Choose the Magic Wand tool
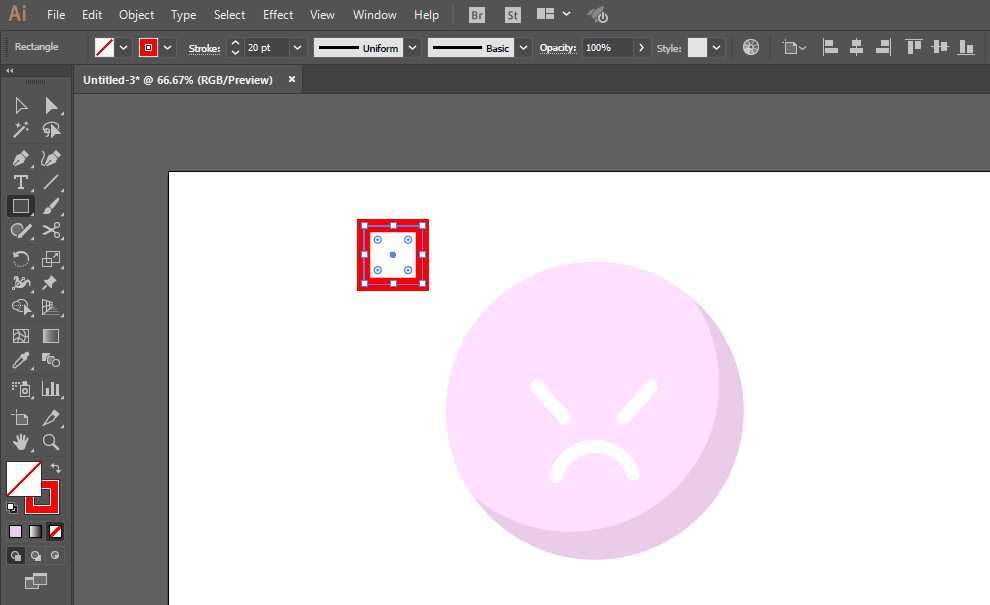 (x=21, y=129)
